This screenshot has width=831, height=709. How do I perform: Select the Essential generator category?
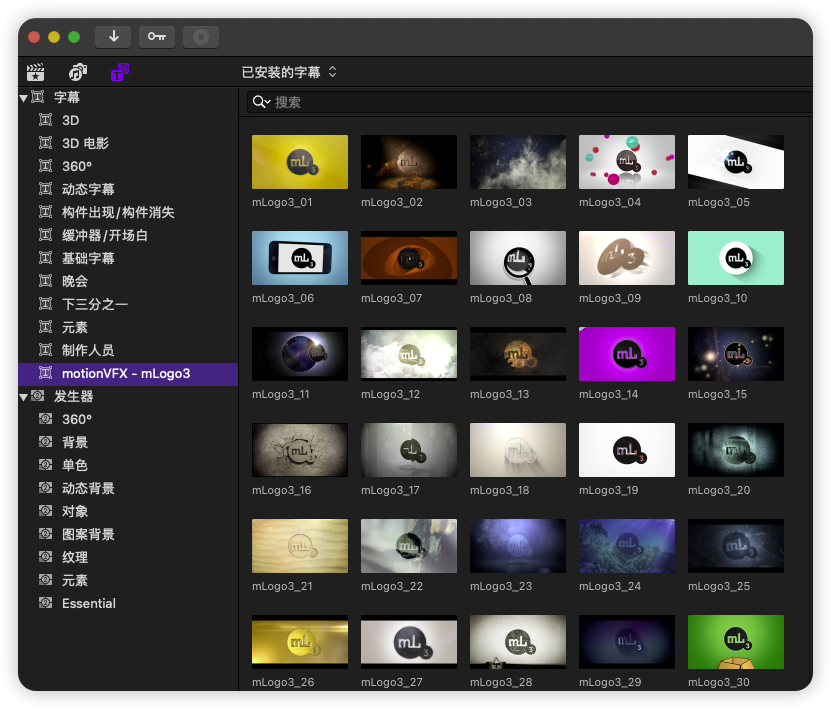click(128, 604)
